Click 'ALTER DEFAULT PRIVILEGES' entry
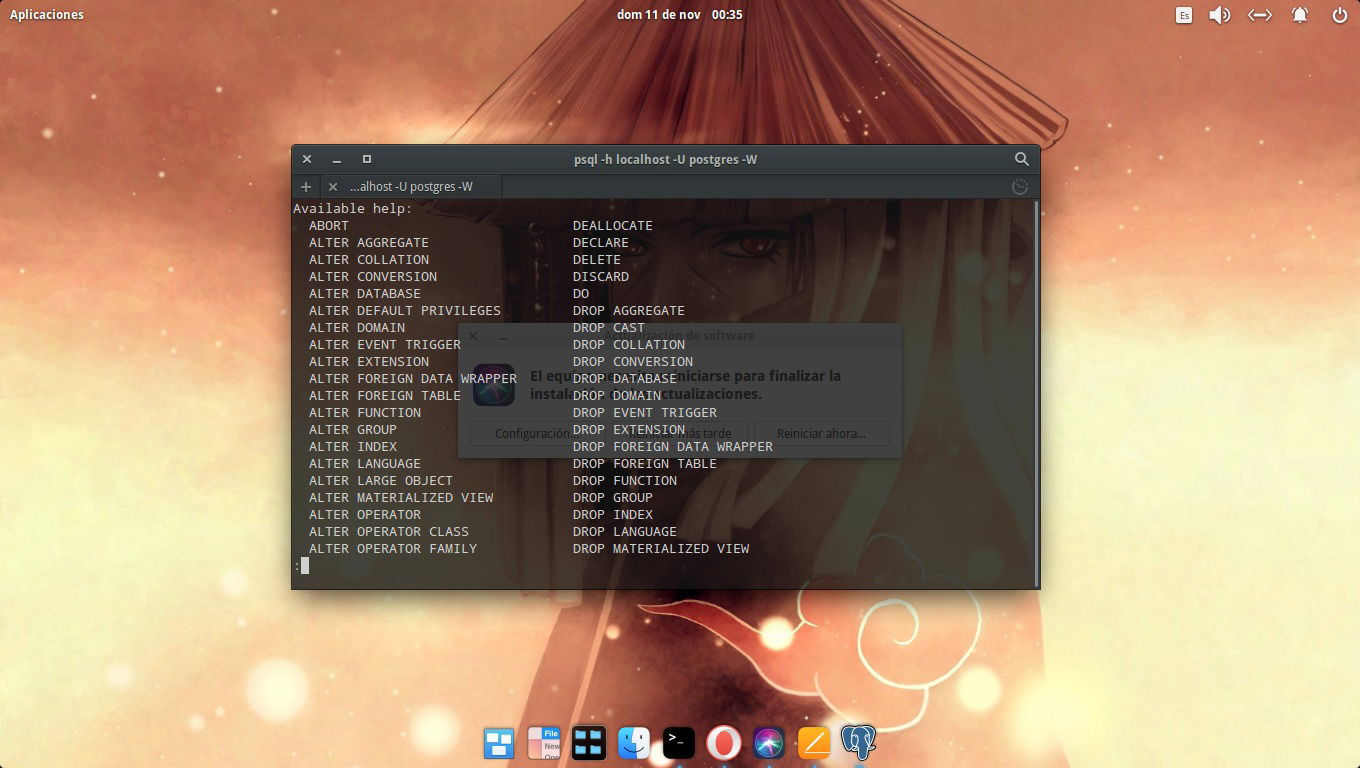1360x768 pixels. pyautogui.click(x=405, y=310)
